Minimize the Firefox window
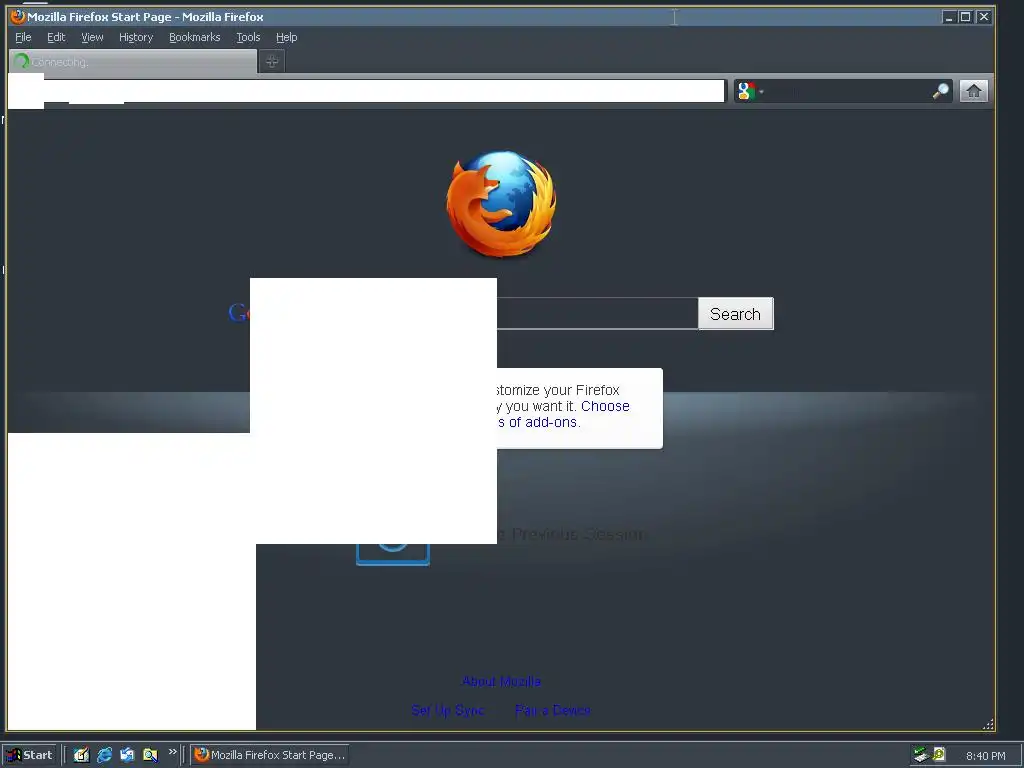This screenshot has height=768, width=1024. coord(949,17)
